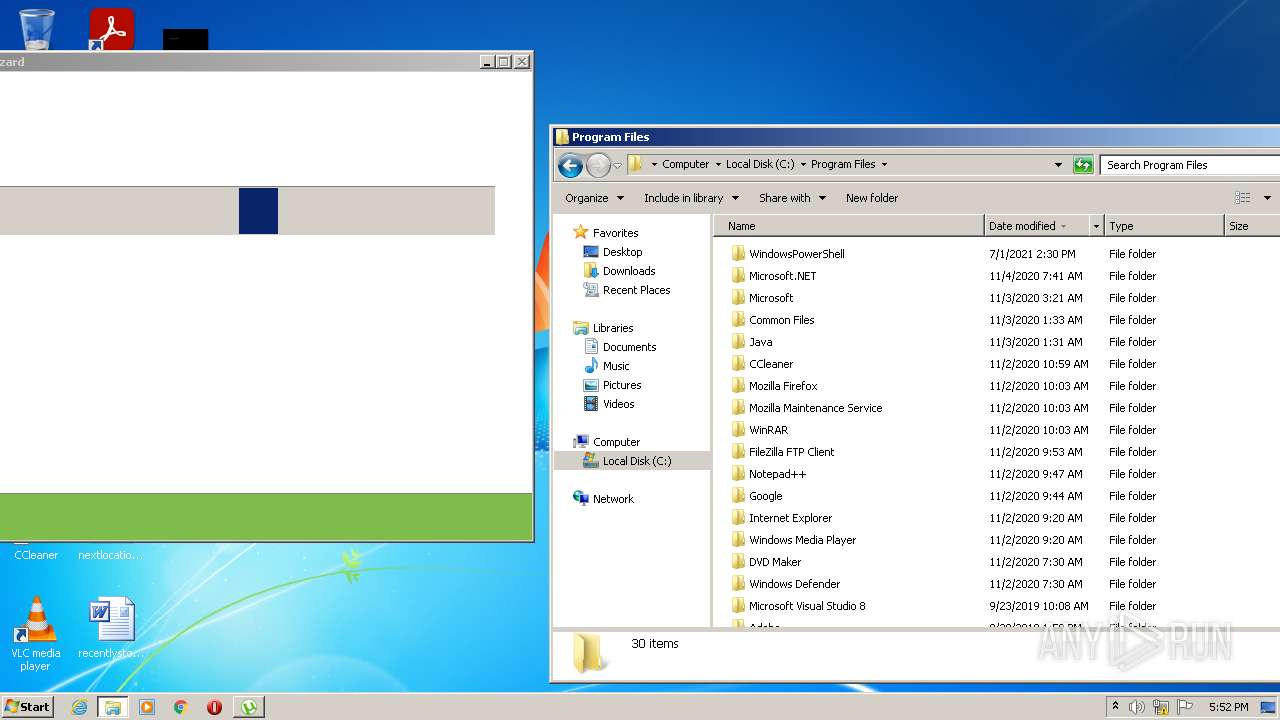Open Chrome from the taskbar
Image resolution: width=1280 pixels, height=720 pixels.
pyautogui.click(x=181, y=707)
